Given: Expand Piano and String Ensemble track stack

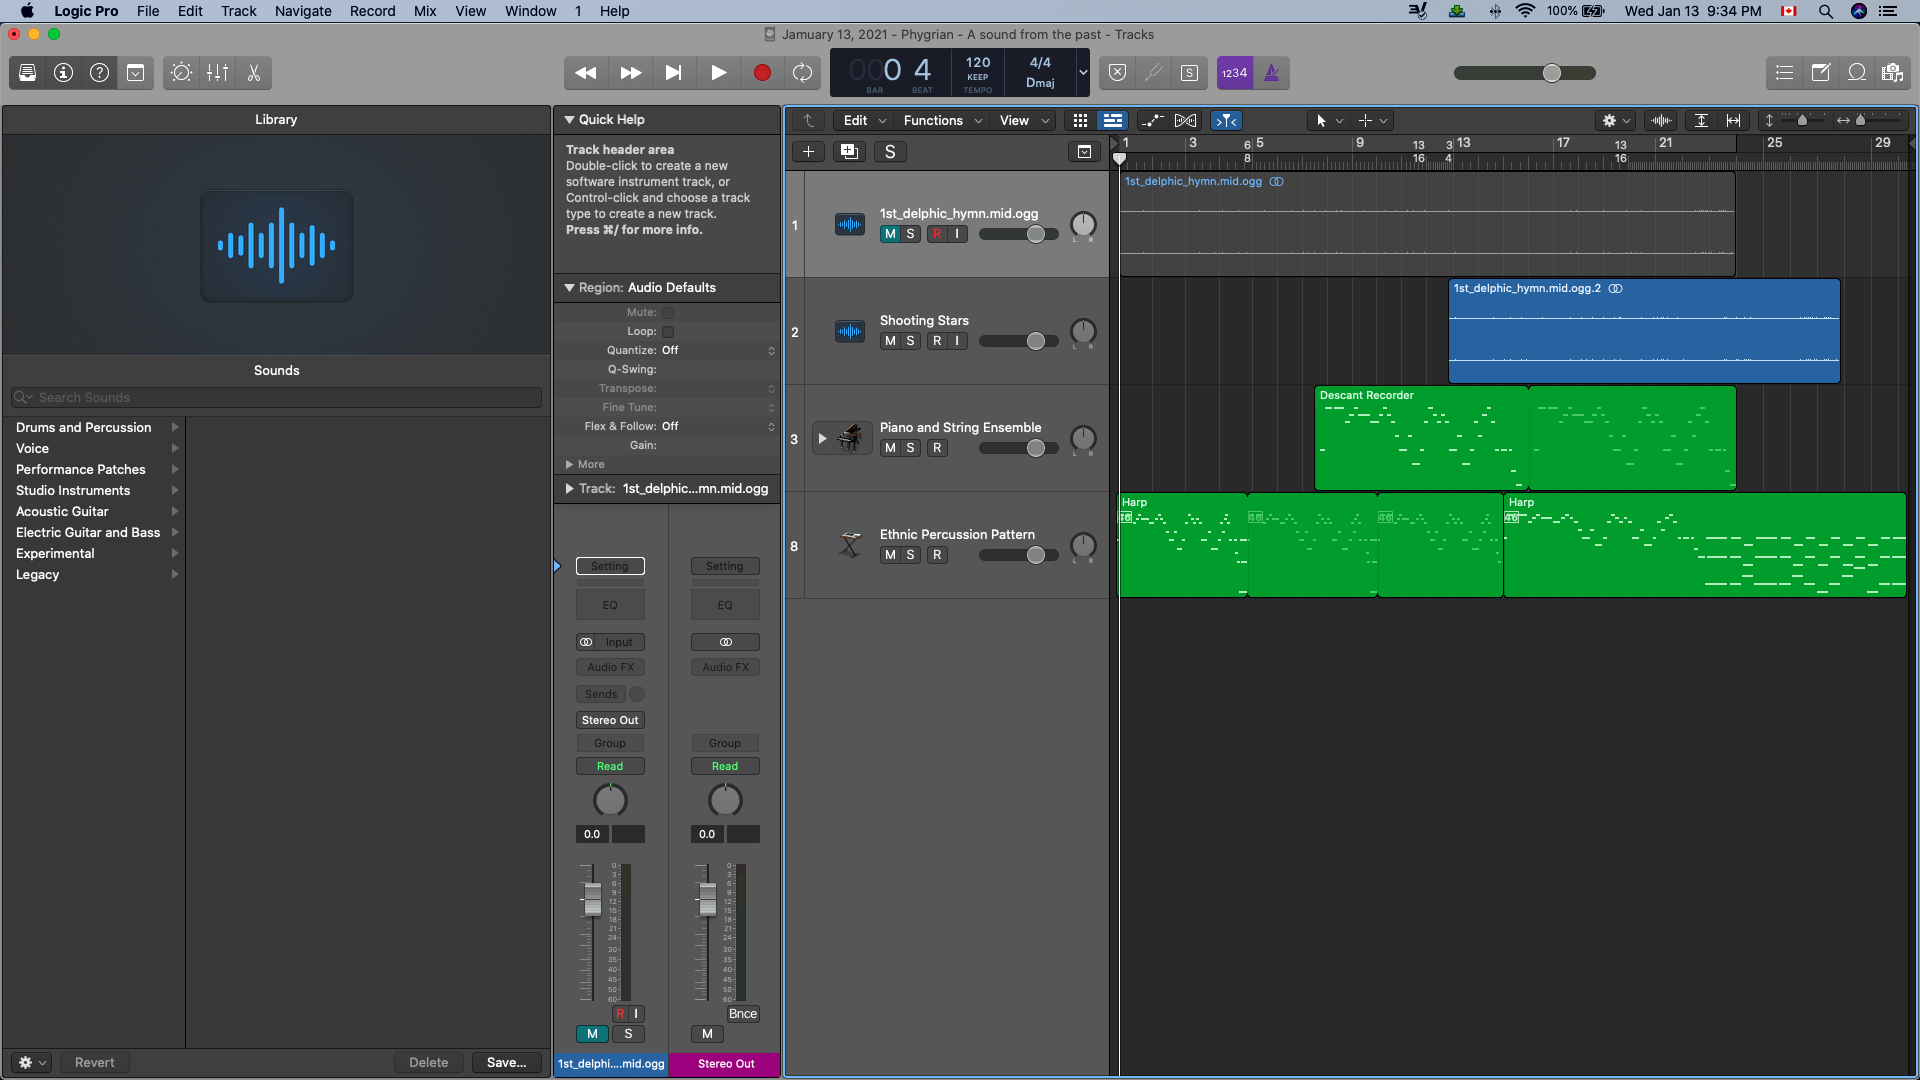Looking at the screenshot, I should (x=822, y=439).
